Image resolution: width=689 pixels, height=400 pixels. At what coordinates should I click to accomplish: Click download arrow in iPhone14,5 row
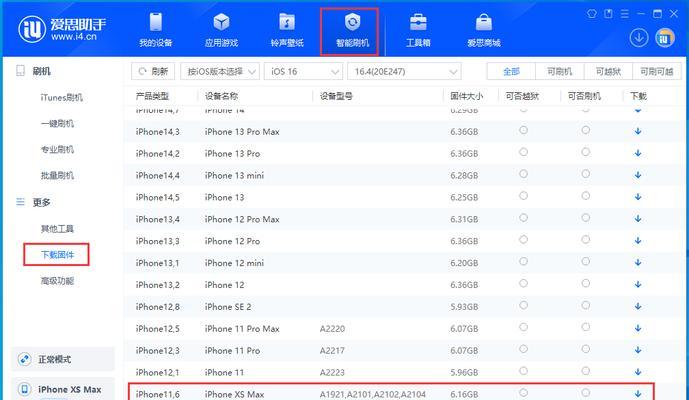click(638, 197)
